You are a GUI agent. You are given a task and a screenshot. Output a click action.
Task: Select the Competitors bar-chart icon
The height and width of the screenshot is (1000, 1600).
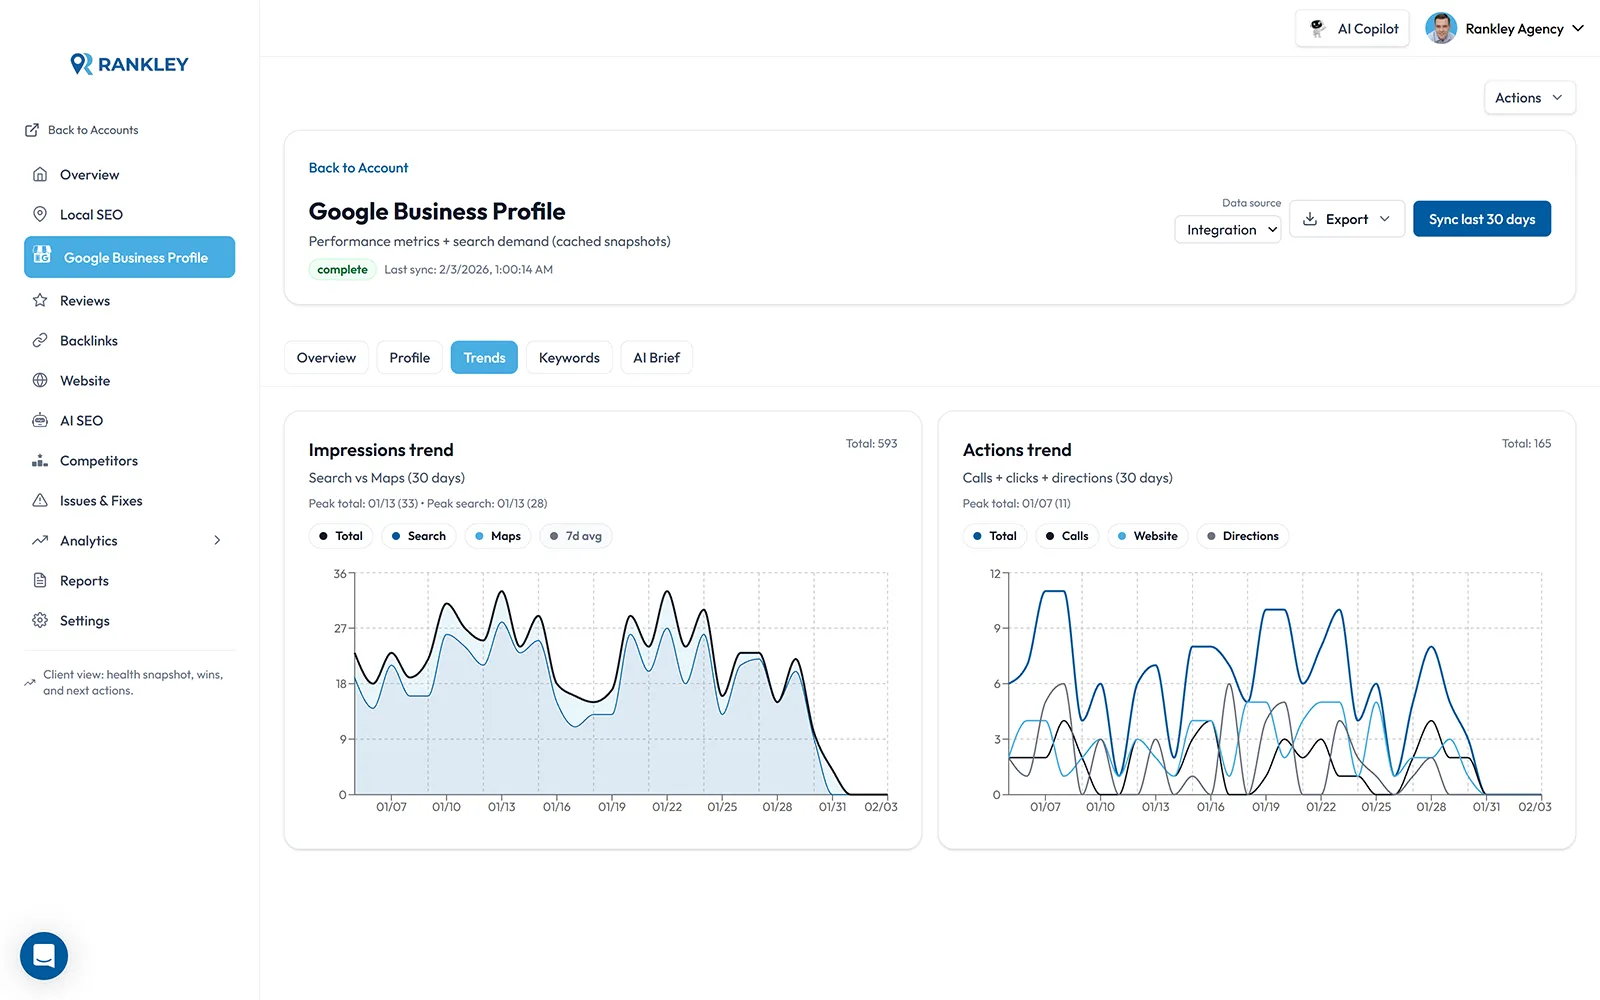point(40,460)
